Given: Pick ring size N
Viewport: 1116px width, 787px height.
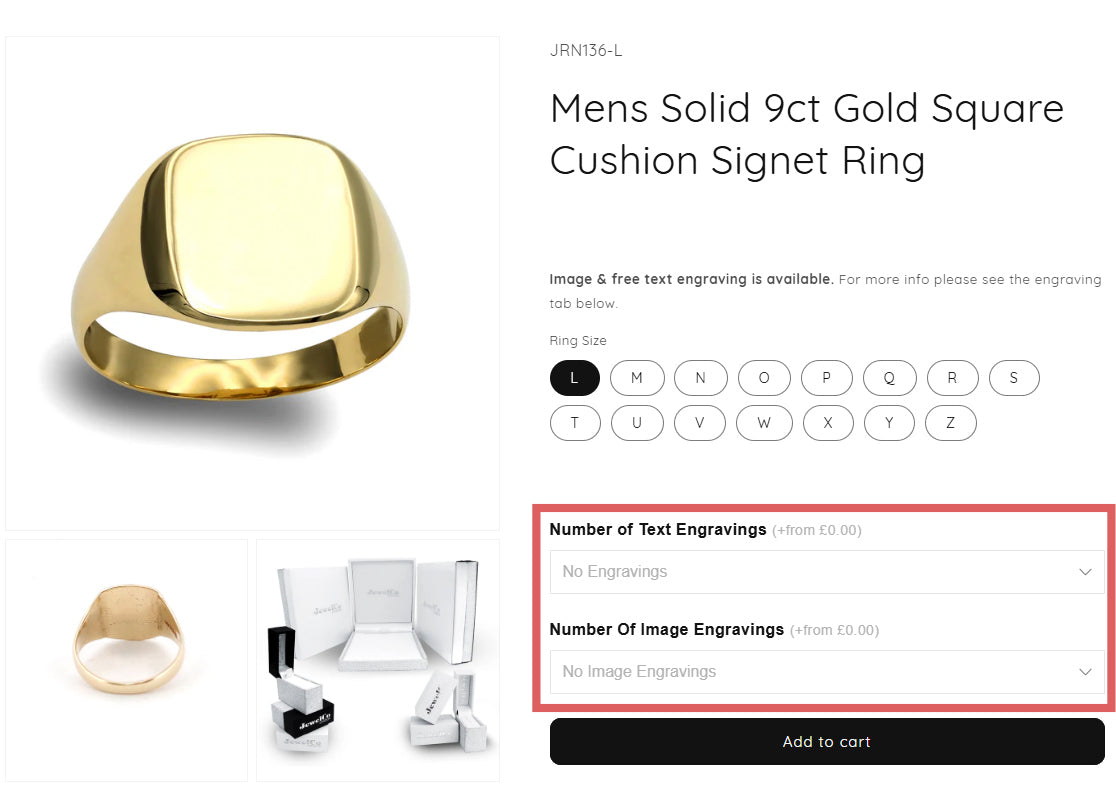Looking at the screenshot, I should coord(700,378).
